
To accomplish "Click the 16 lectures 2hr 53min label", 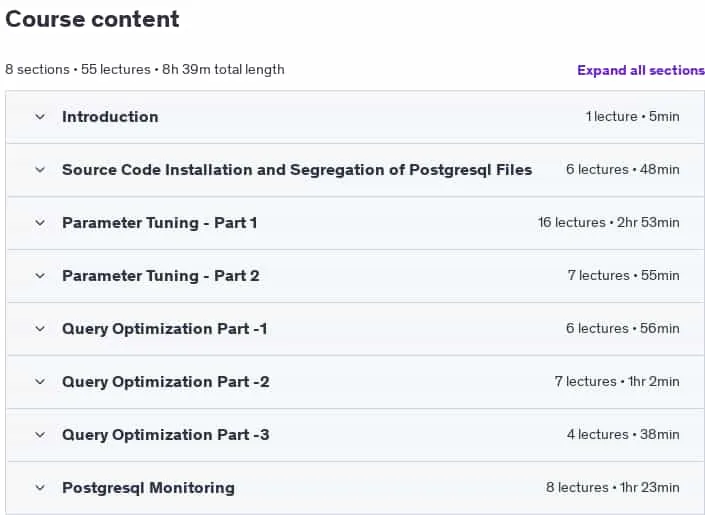I will pos(608,223).
